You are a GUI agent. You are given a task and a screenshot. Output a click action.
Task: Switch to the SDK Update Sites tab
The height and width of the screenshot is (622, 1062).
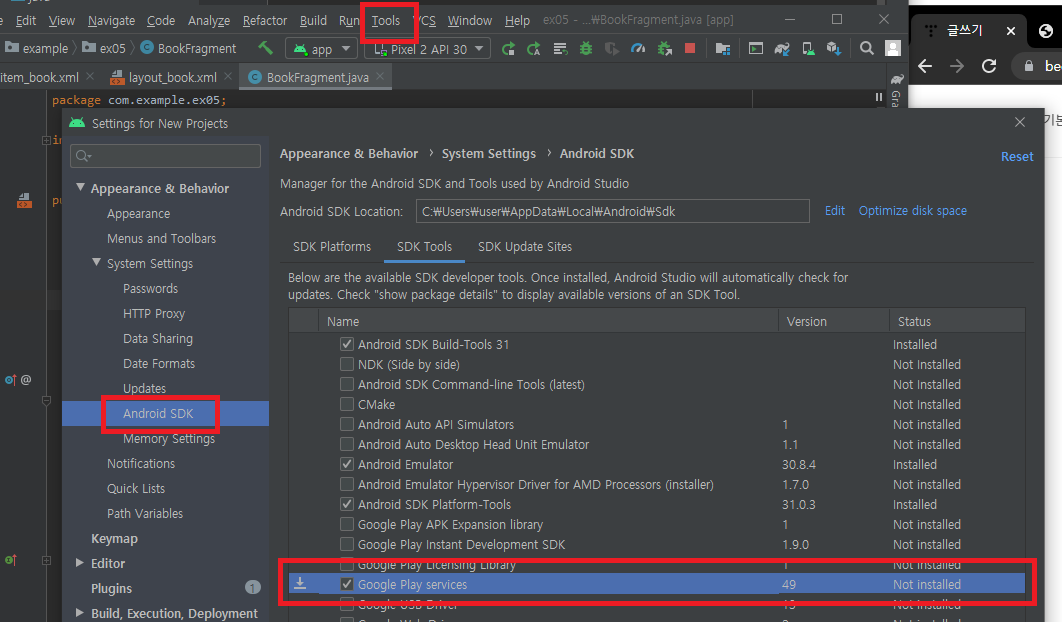coord(525,247)
